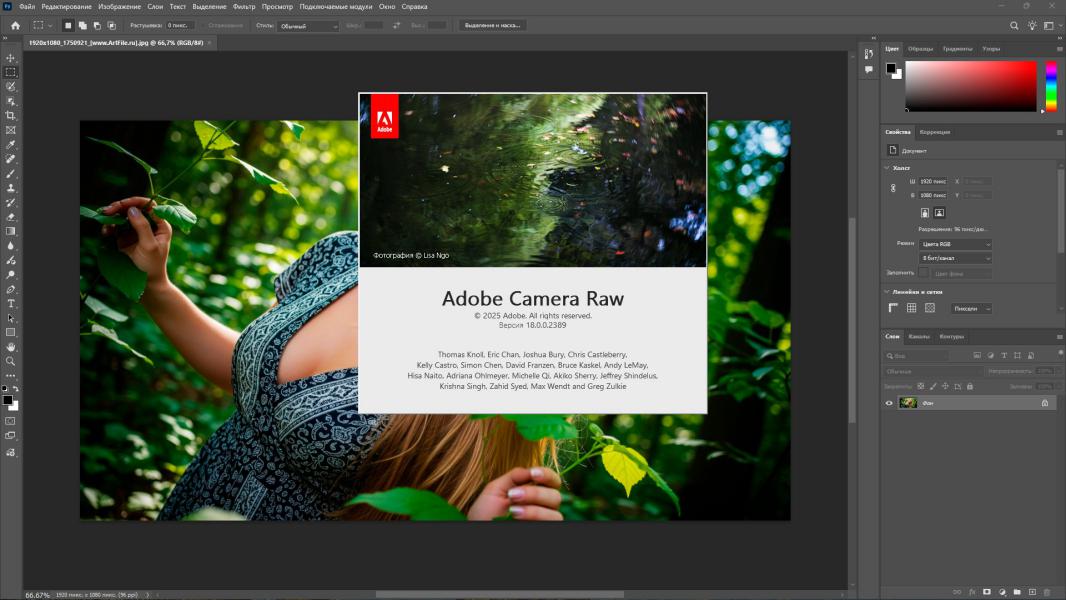This screenshot has height=600, width=1066.
Task: Toggle the grid icon in Properties
Action: click(x=911, y=308)
